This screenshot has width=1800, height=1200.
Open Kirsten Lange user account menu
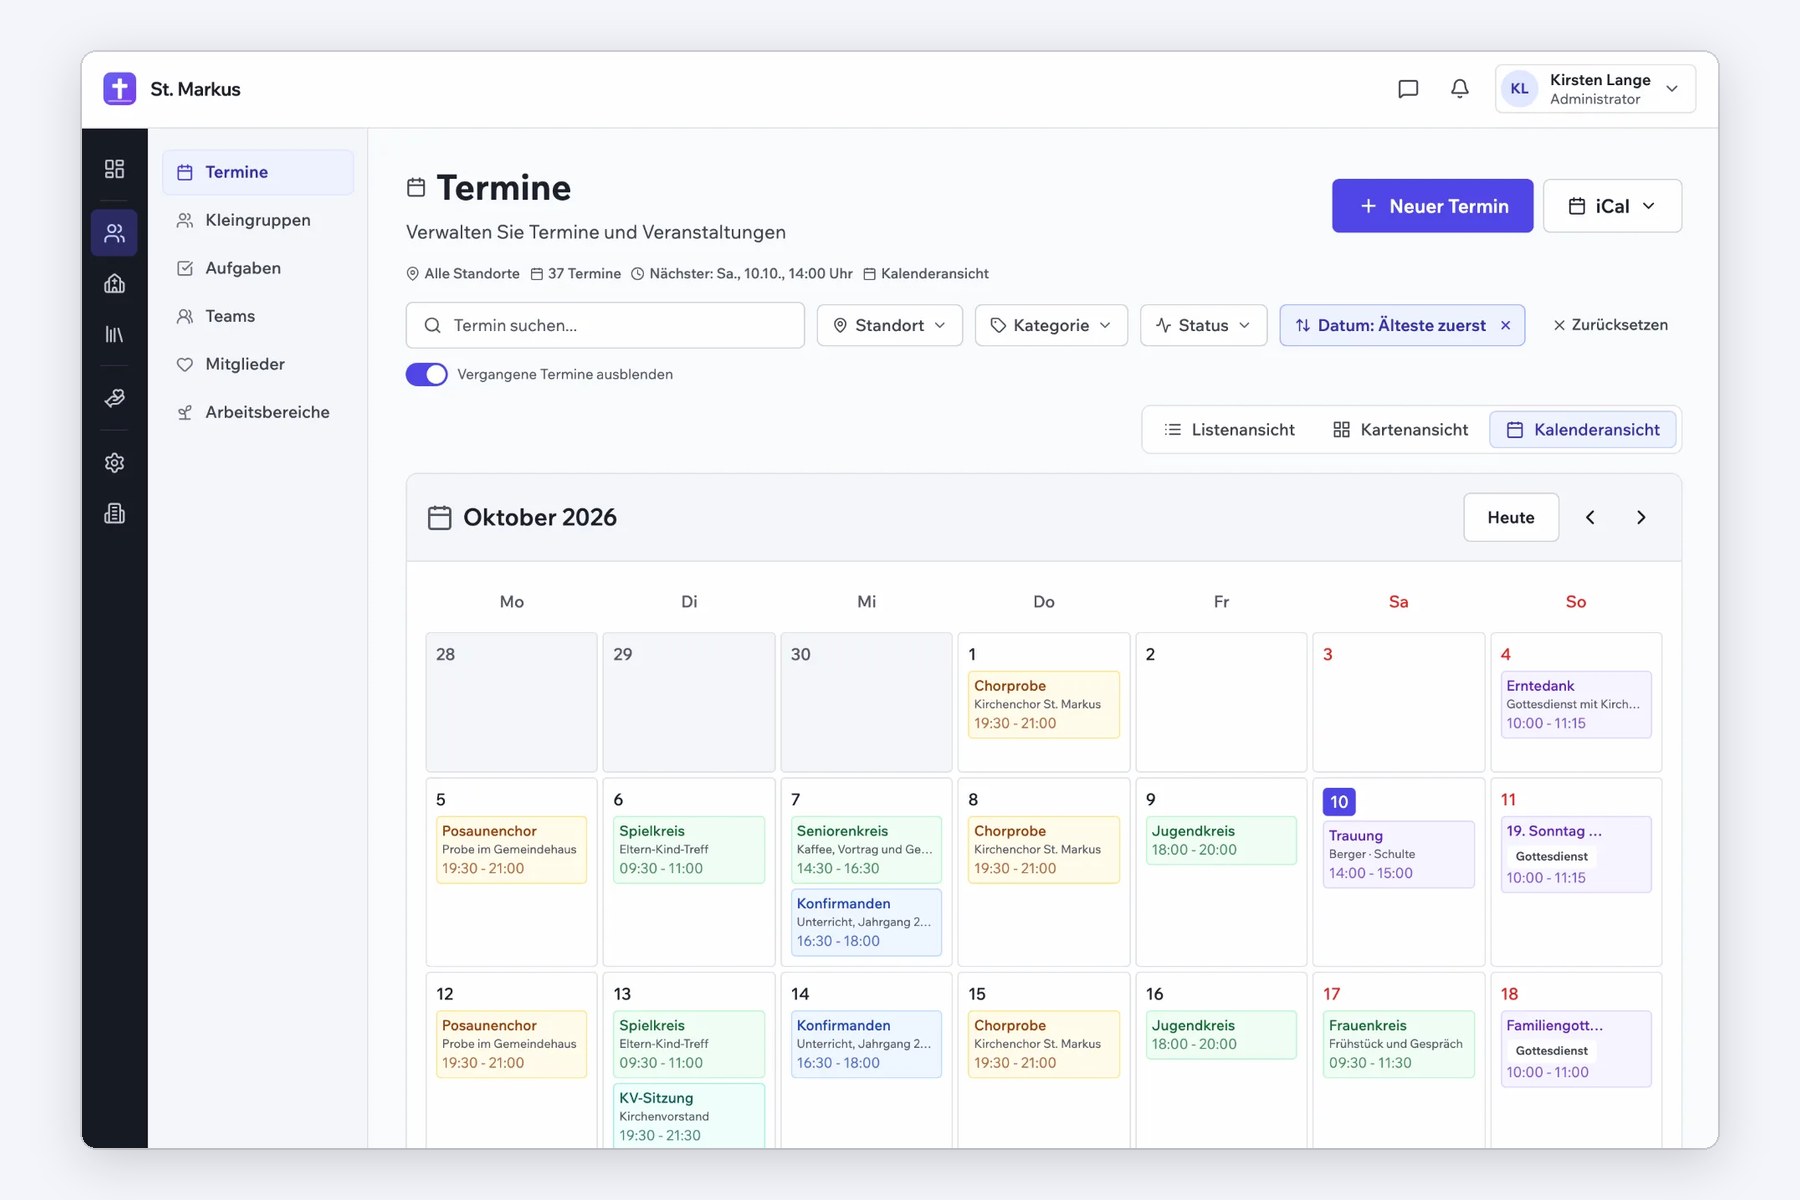coord(1595,89)
